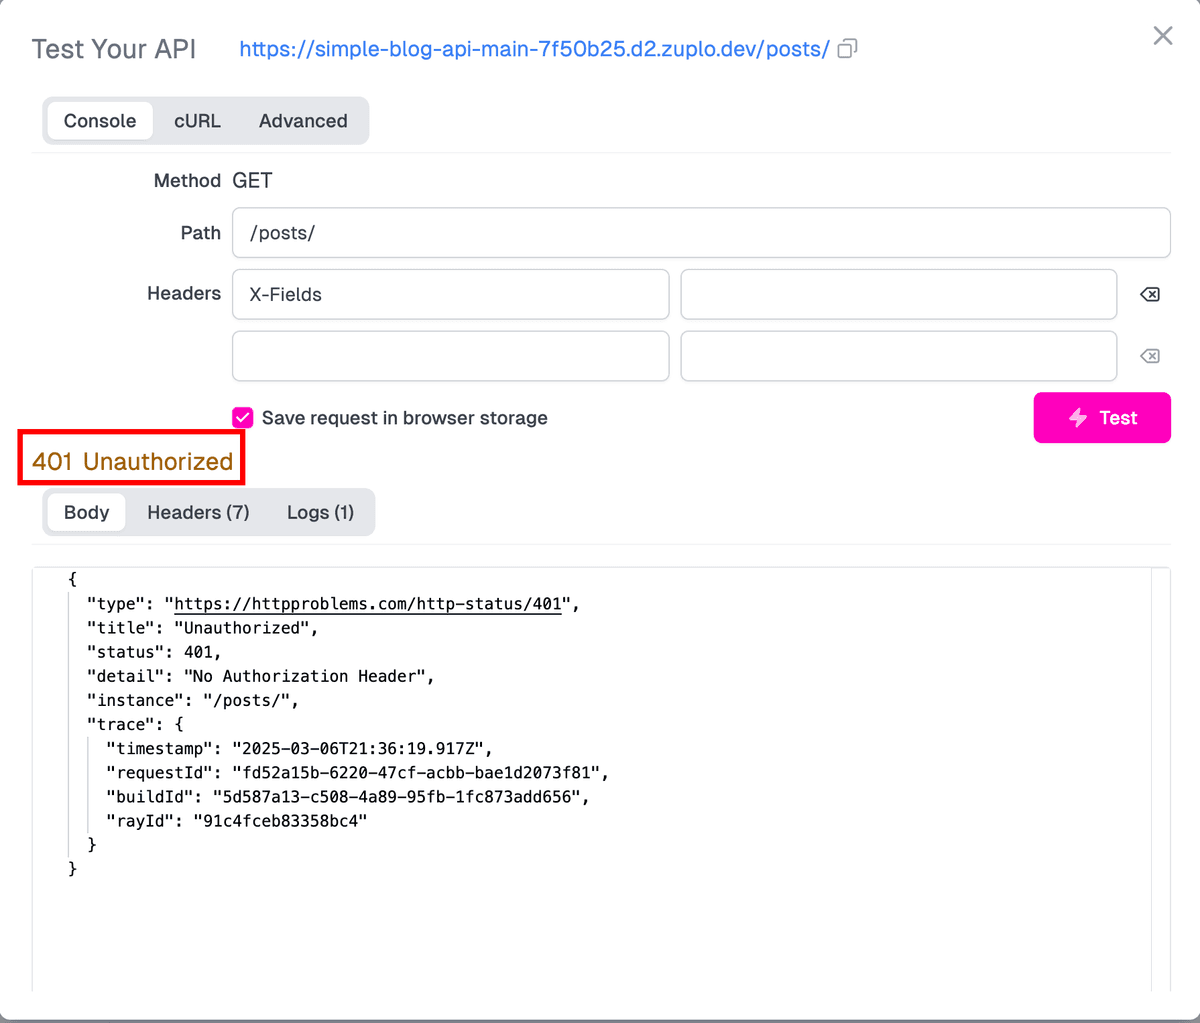This screenshot has width=1200, height=1023.
Task: Click the value field for X-Fields header
Action: pos(898,294)
